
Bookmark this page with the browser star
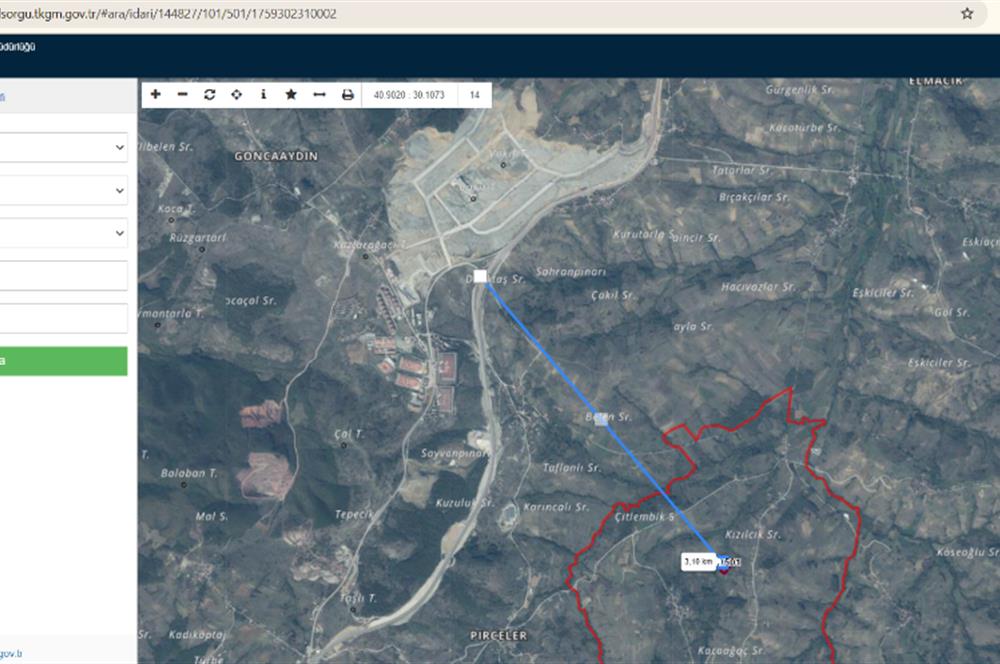click(967, 13)
